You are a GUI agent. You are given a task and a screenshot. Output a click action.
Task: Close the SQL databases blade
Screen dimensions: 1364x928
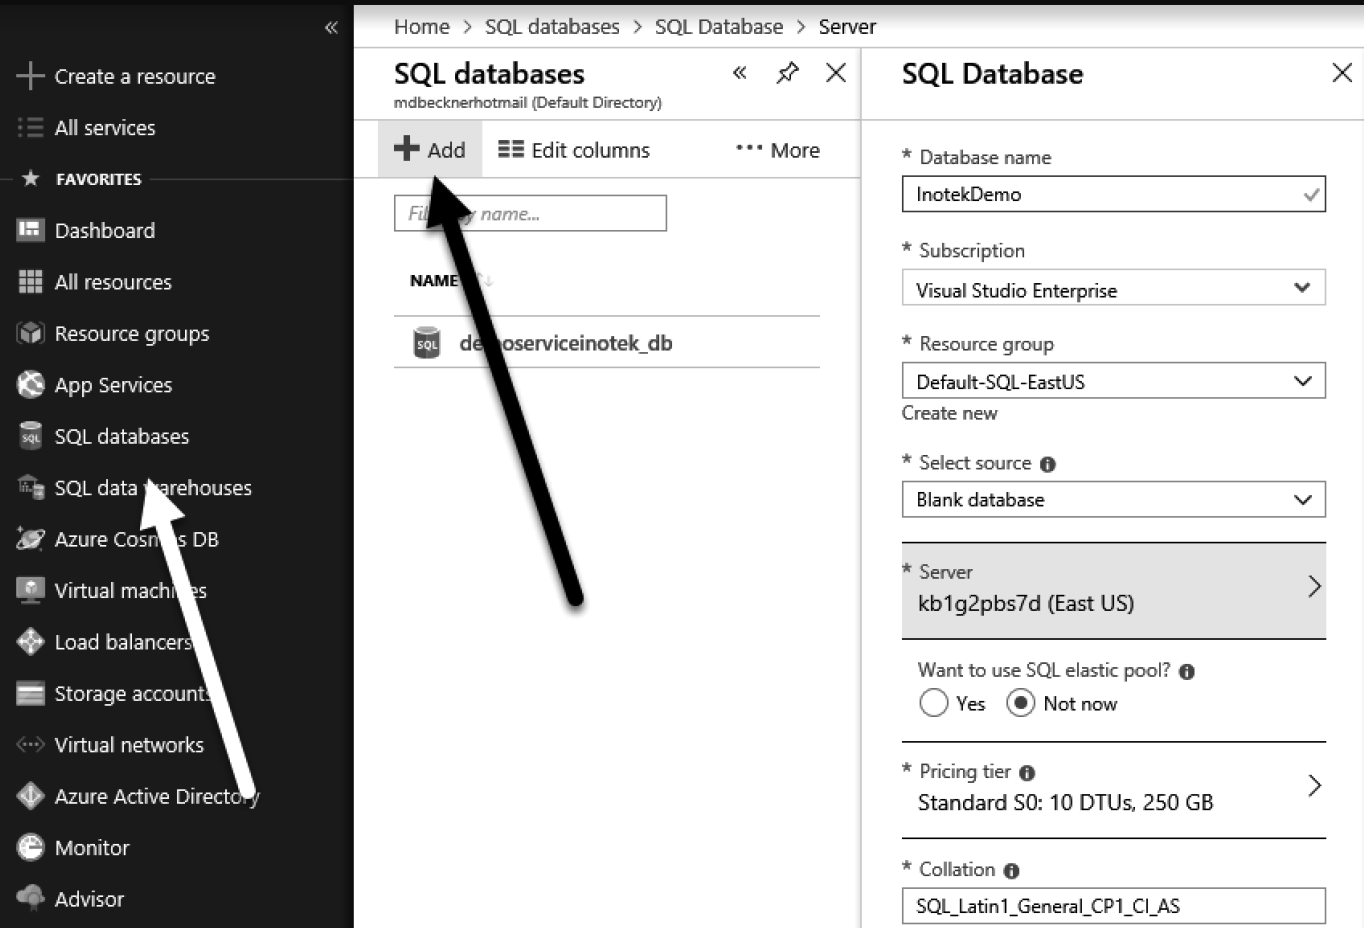tap(836, 72)
